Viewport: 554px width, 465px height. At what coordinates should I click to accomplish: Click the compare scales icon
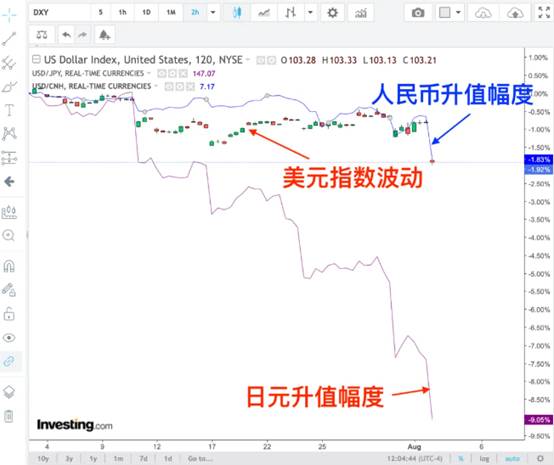pyautogui.click(x=42, y=35)
